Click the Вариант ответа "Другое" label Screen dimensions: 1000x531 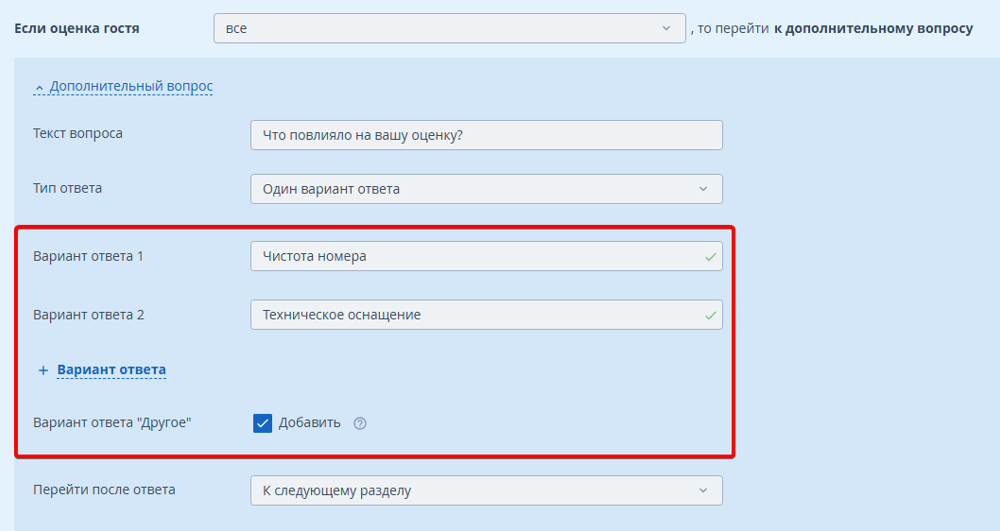click(112, 423)
